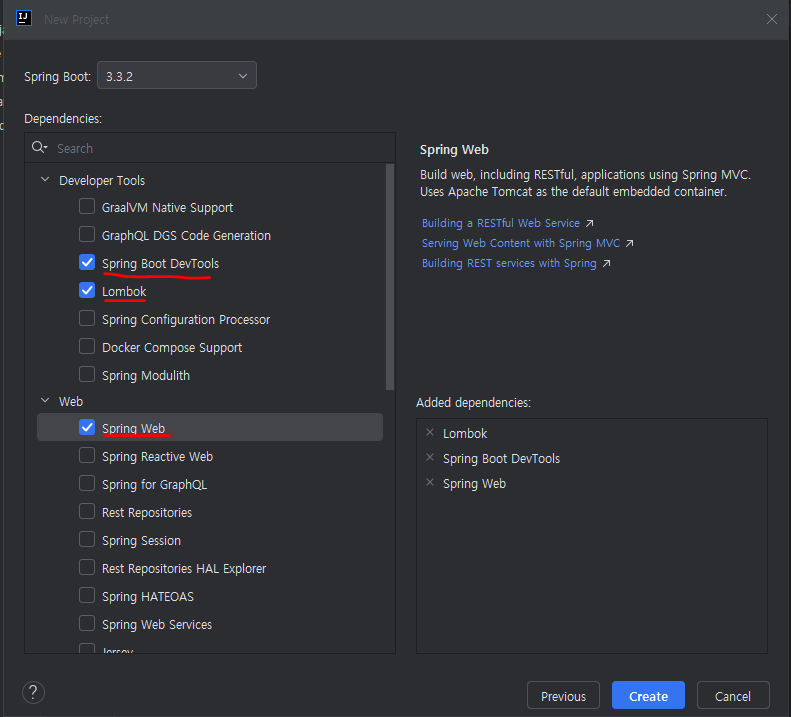Focus the dependencies Search field

[210, 148]
